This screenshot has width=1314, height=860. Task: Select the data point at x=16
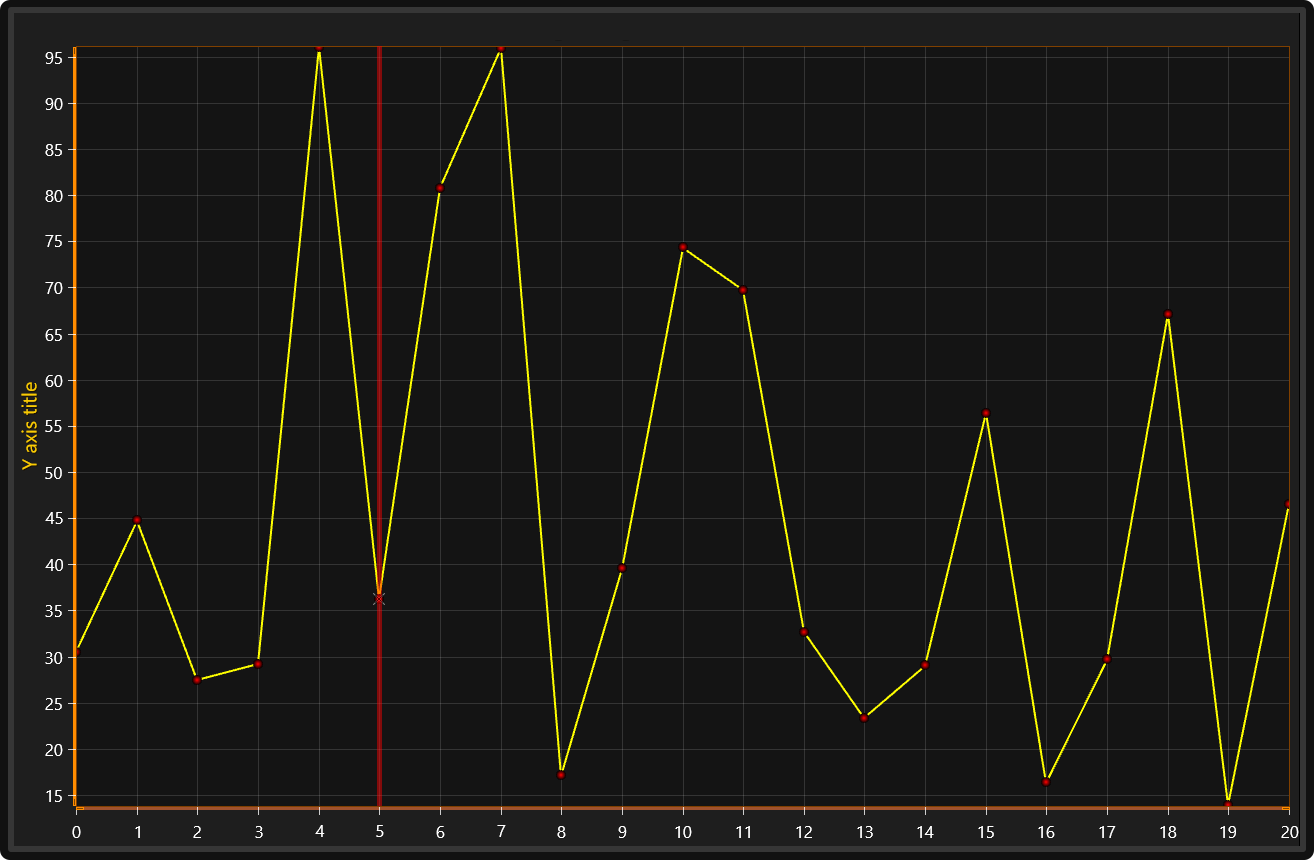1046,781
